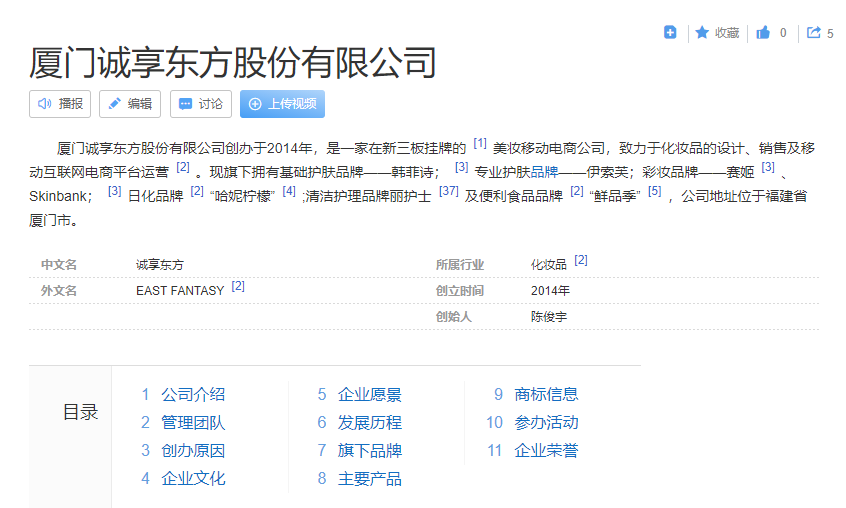Open reference [3] after Skinbank
Screen dimensions: 846x508
point(114,191)
